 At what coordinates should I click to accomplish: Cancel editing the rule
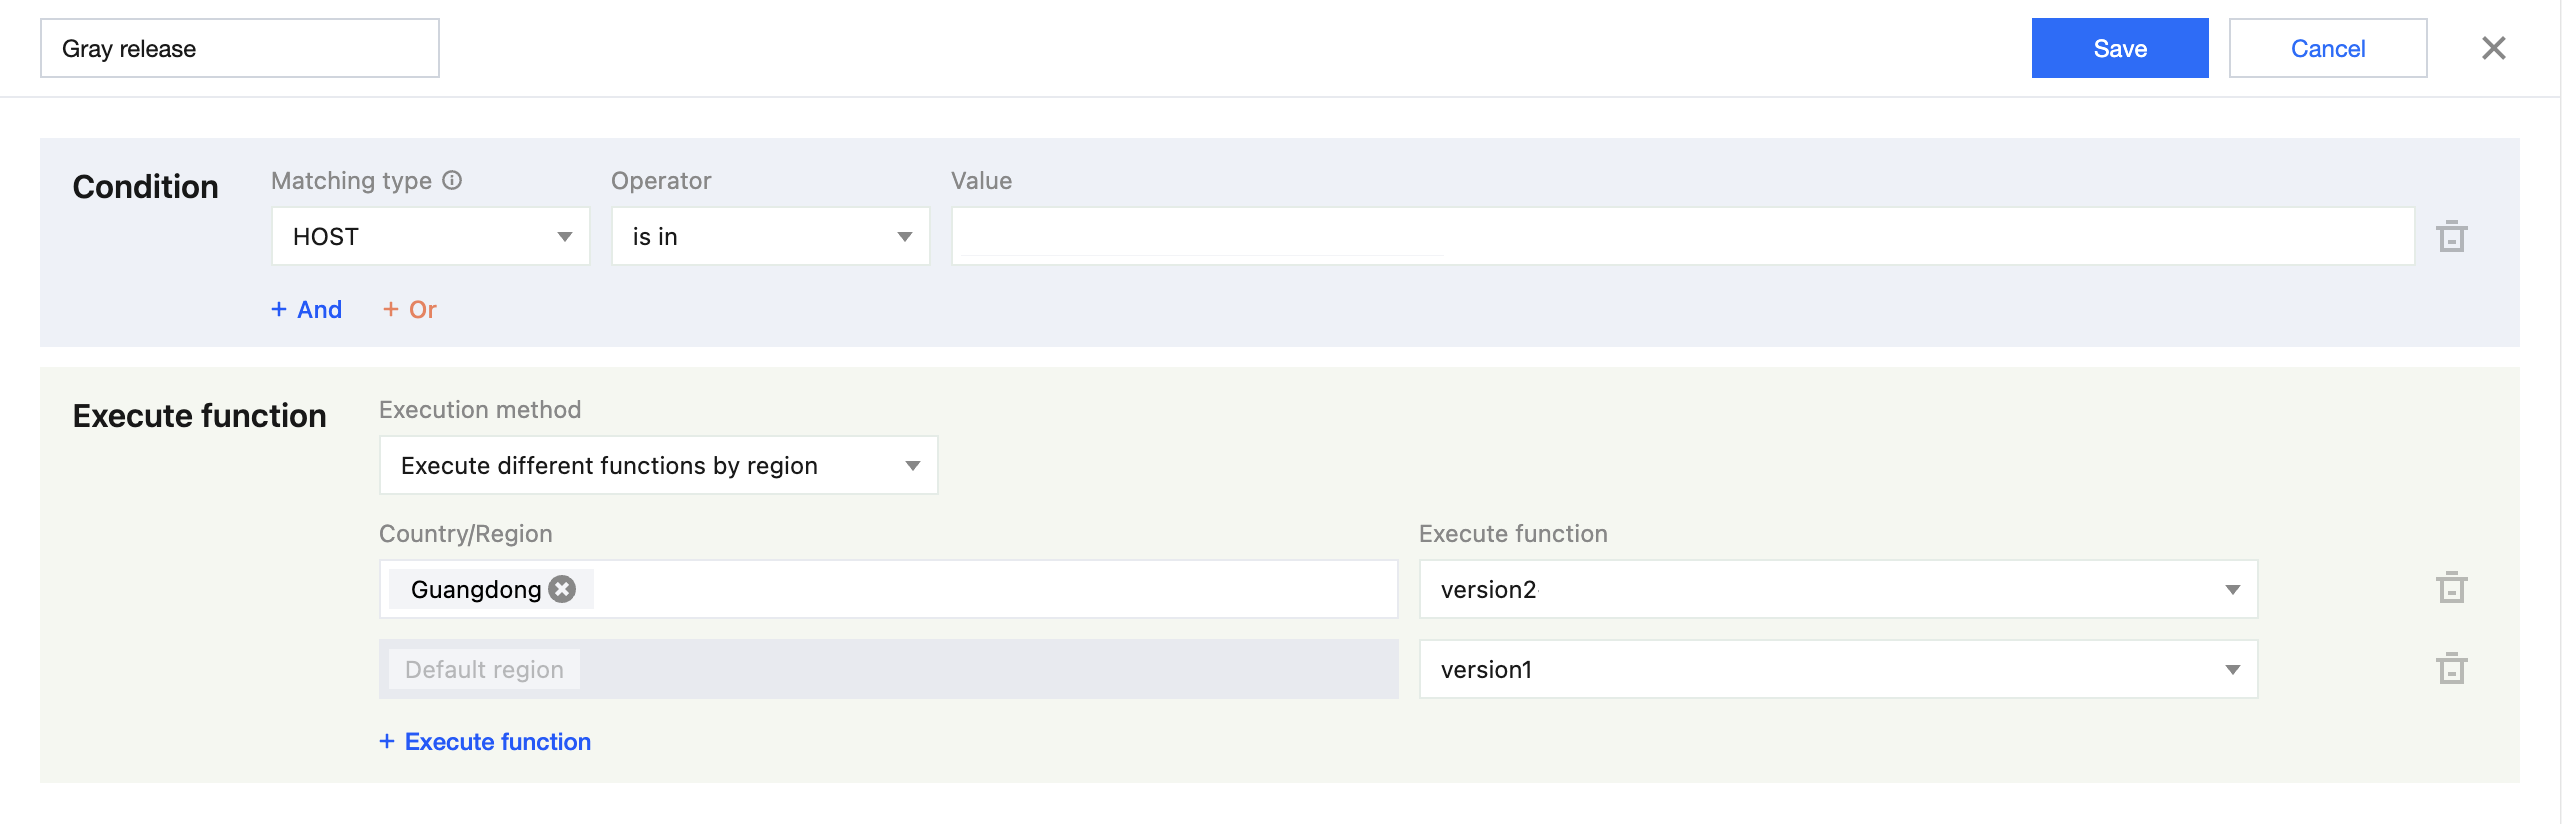point(2327,48)
